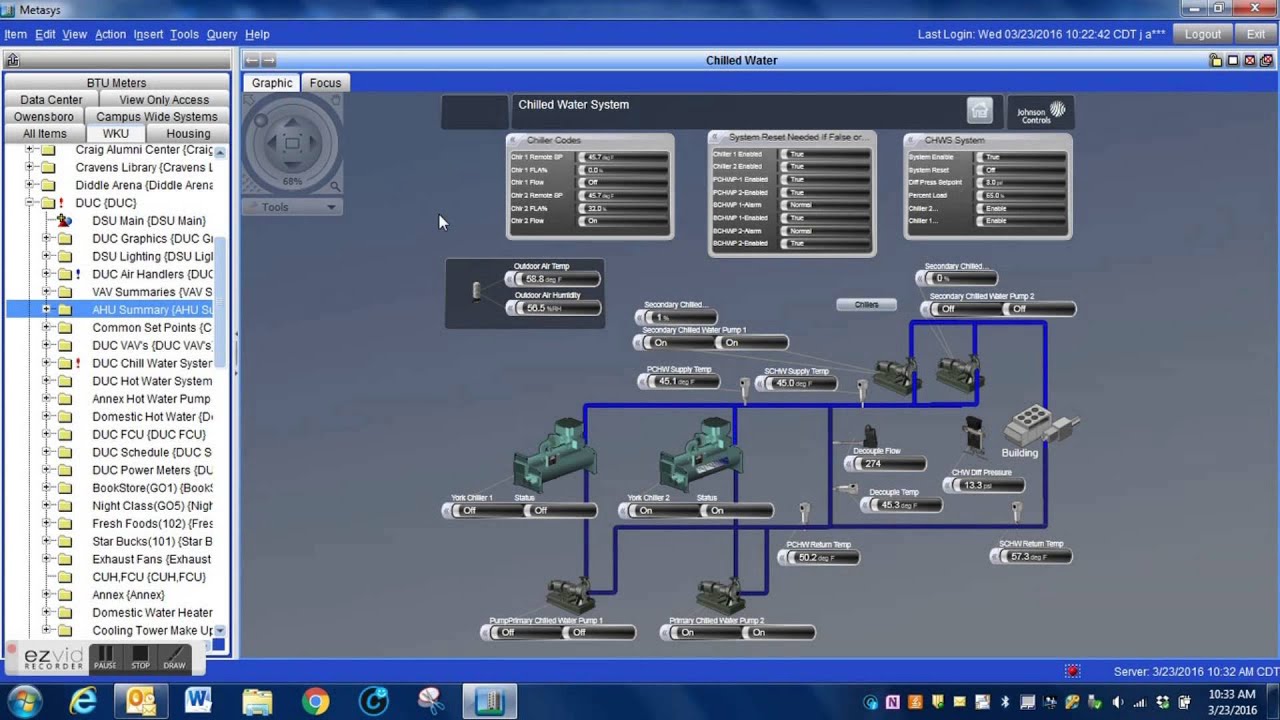Click the navigation tree root icon above tabs

click(x=12, y=60)
